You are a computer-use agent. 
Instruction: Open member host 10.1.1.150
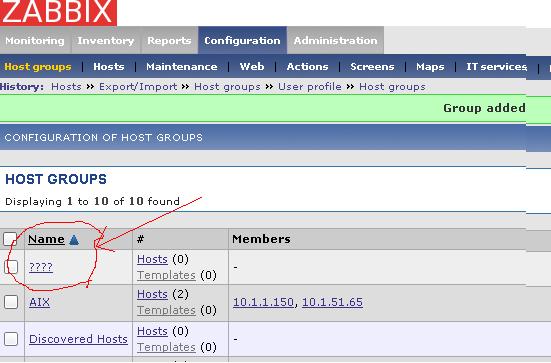click(263, 302)
